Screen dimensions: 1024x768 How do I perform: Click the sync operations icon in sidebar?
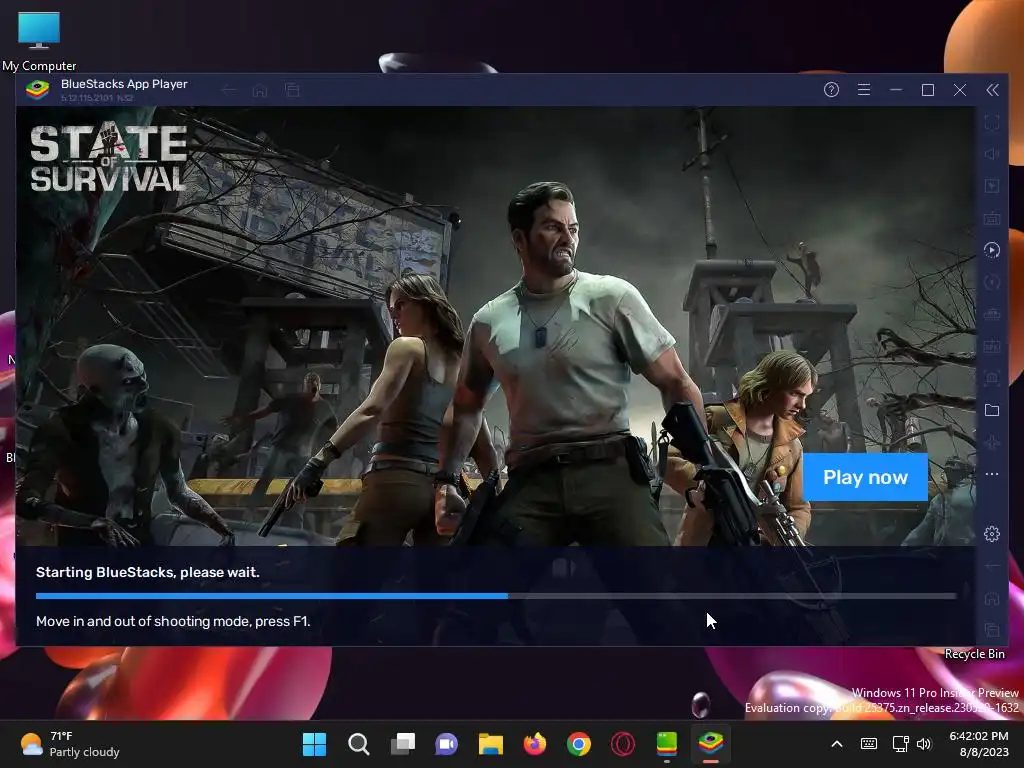point(991,282)
